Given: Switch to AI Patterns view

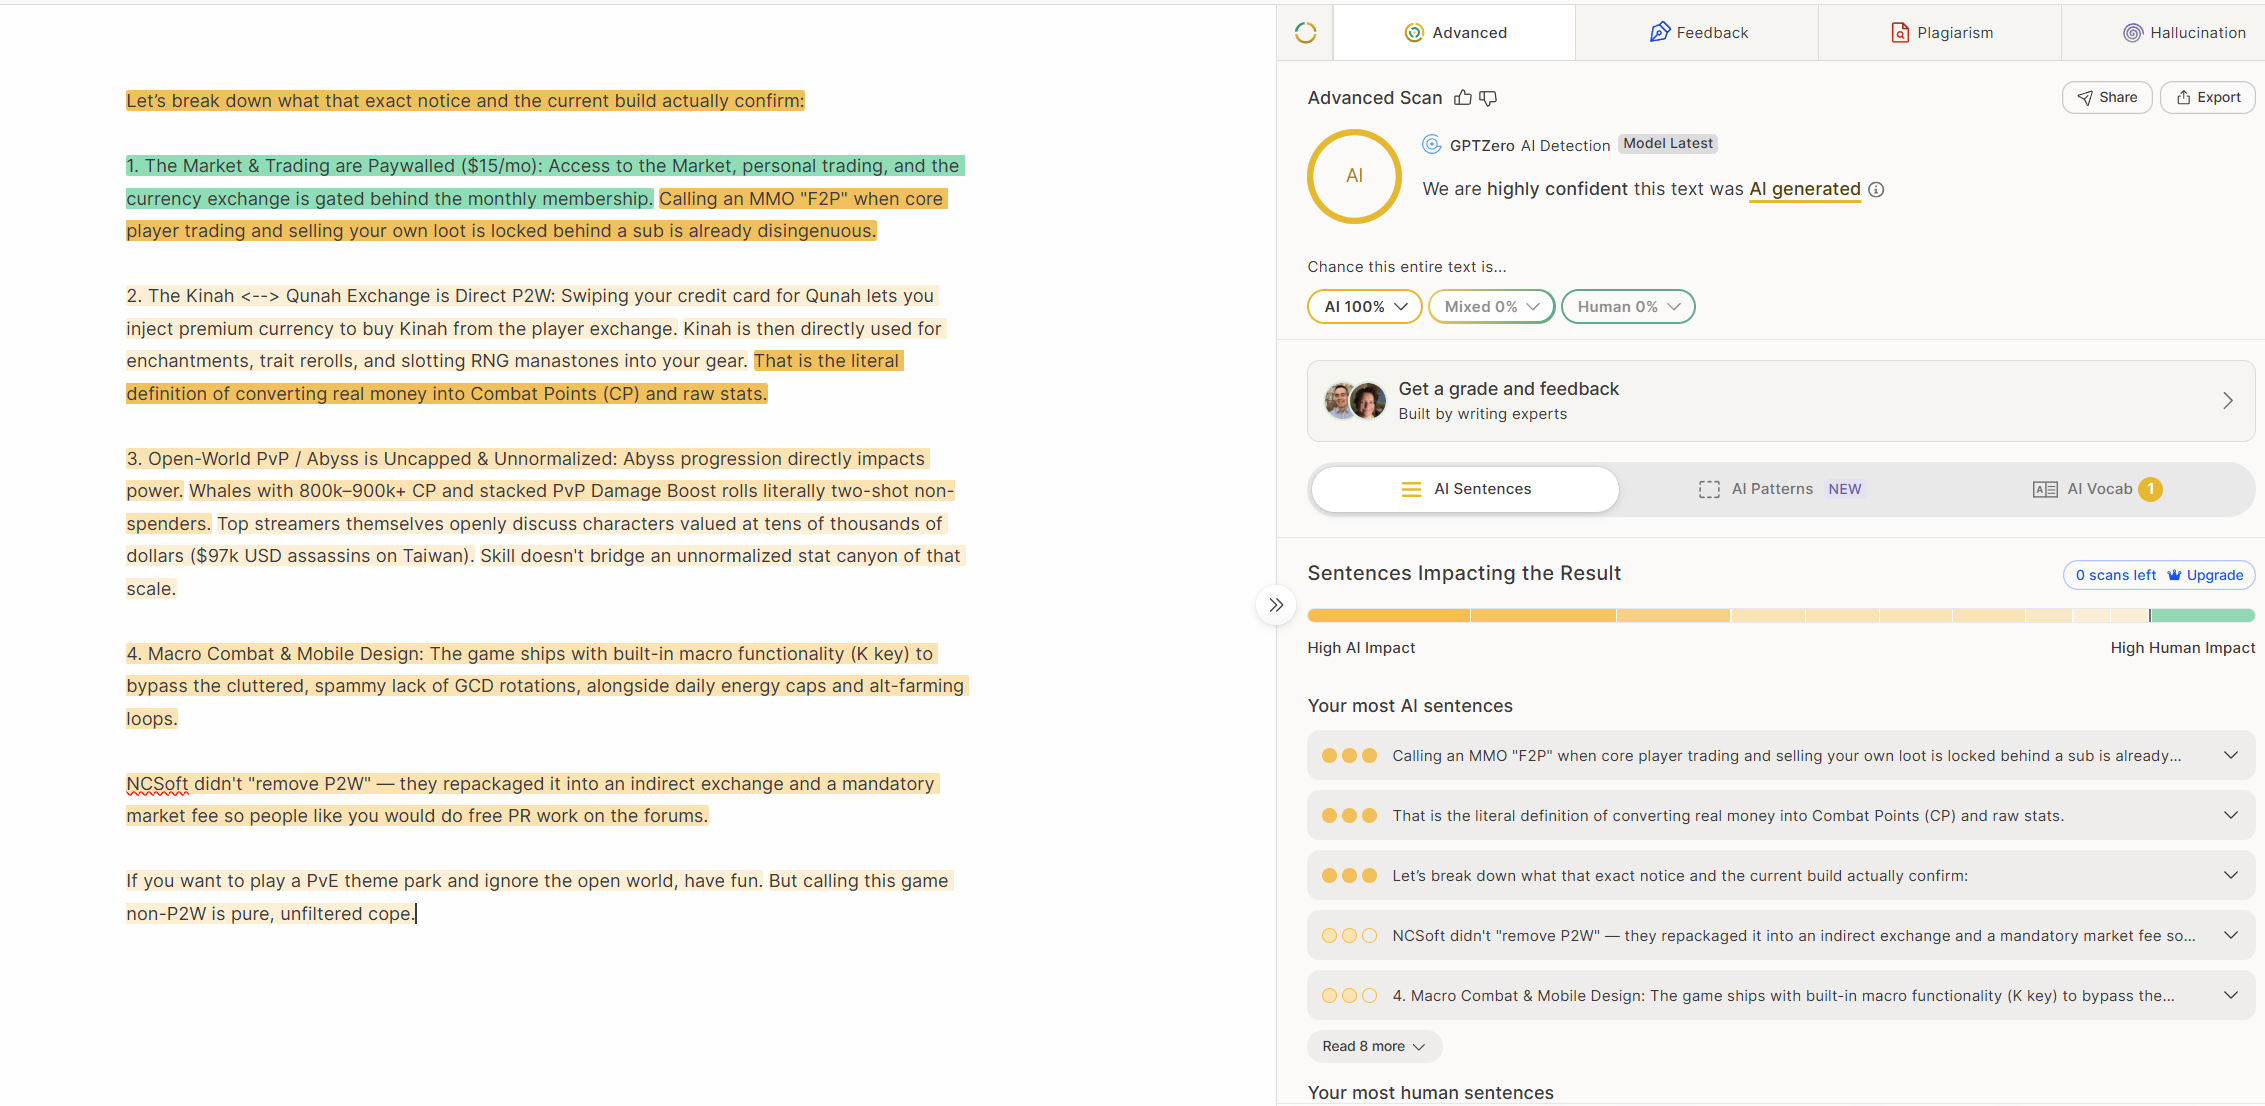Looking at the screenshot, I should tap(1780, 489).
